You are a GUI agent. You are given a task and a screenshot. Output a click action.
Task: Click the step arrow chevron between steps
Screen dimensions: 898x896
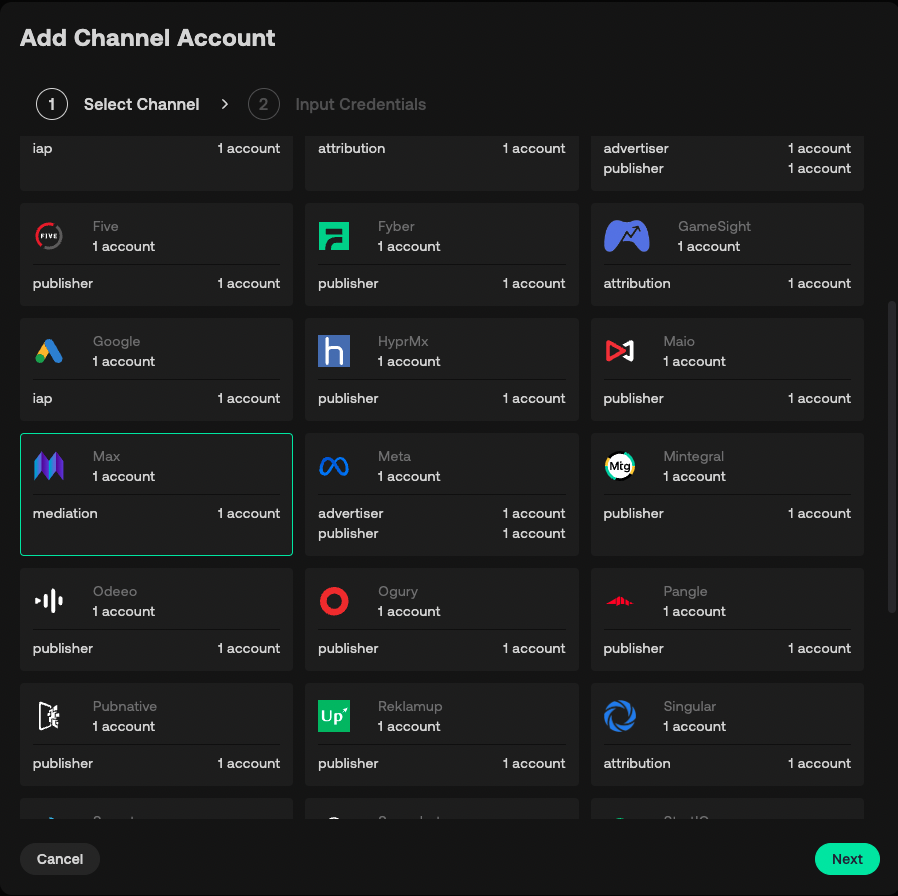[x=224, y=104]
